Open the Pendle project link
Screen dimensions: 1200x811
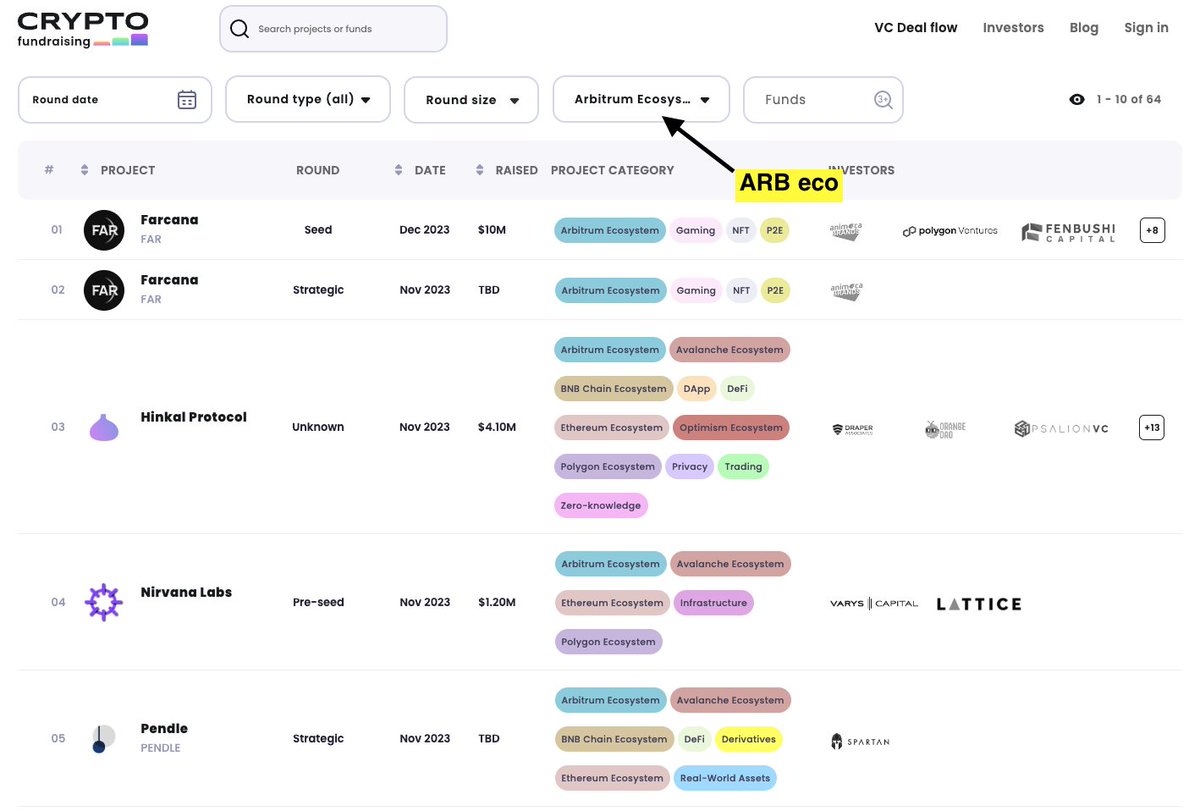[164, 729]
